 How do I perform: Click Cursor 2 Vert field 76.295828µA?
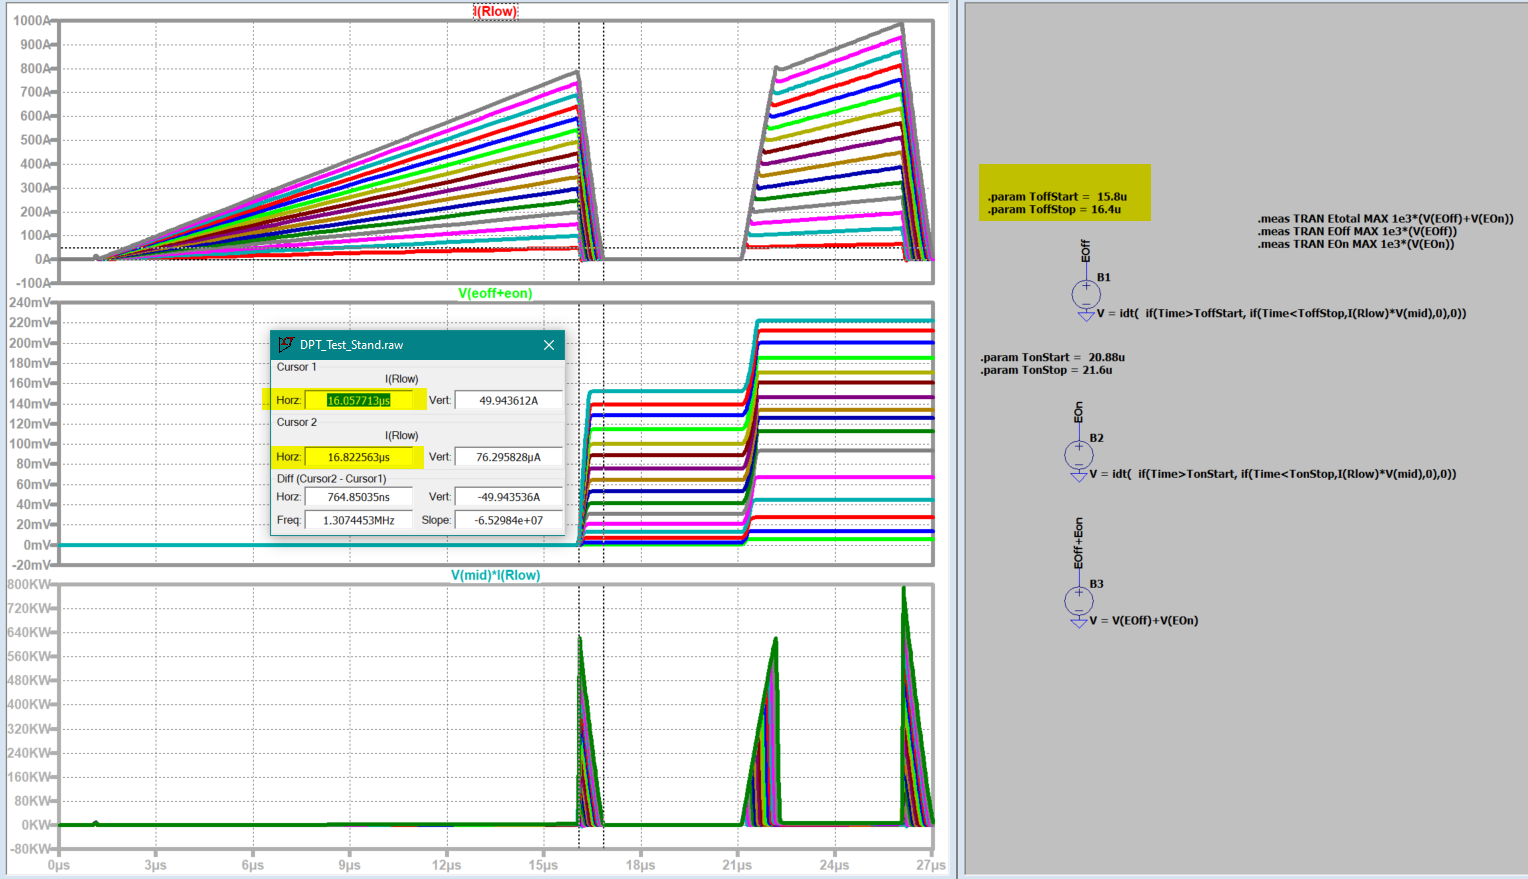pyautogui.click(x=508, y=457)
